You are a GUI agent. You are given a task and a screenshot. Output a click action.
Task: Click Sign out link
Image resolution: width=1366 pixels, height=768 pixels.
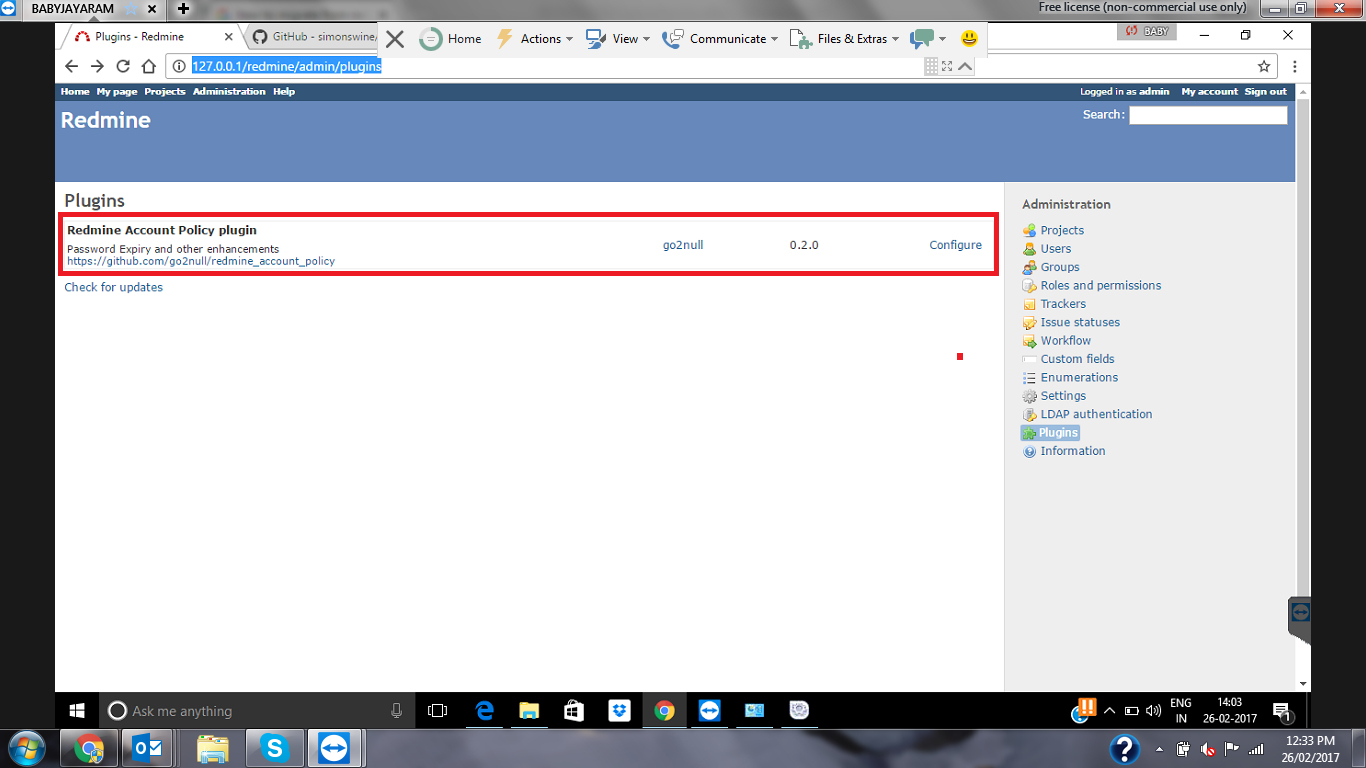[1266, 91]
